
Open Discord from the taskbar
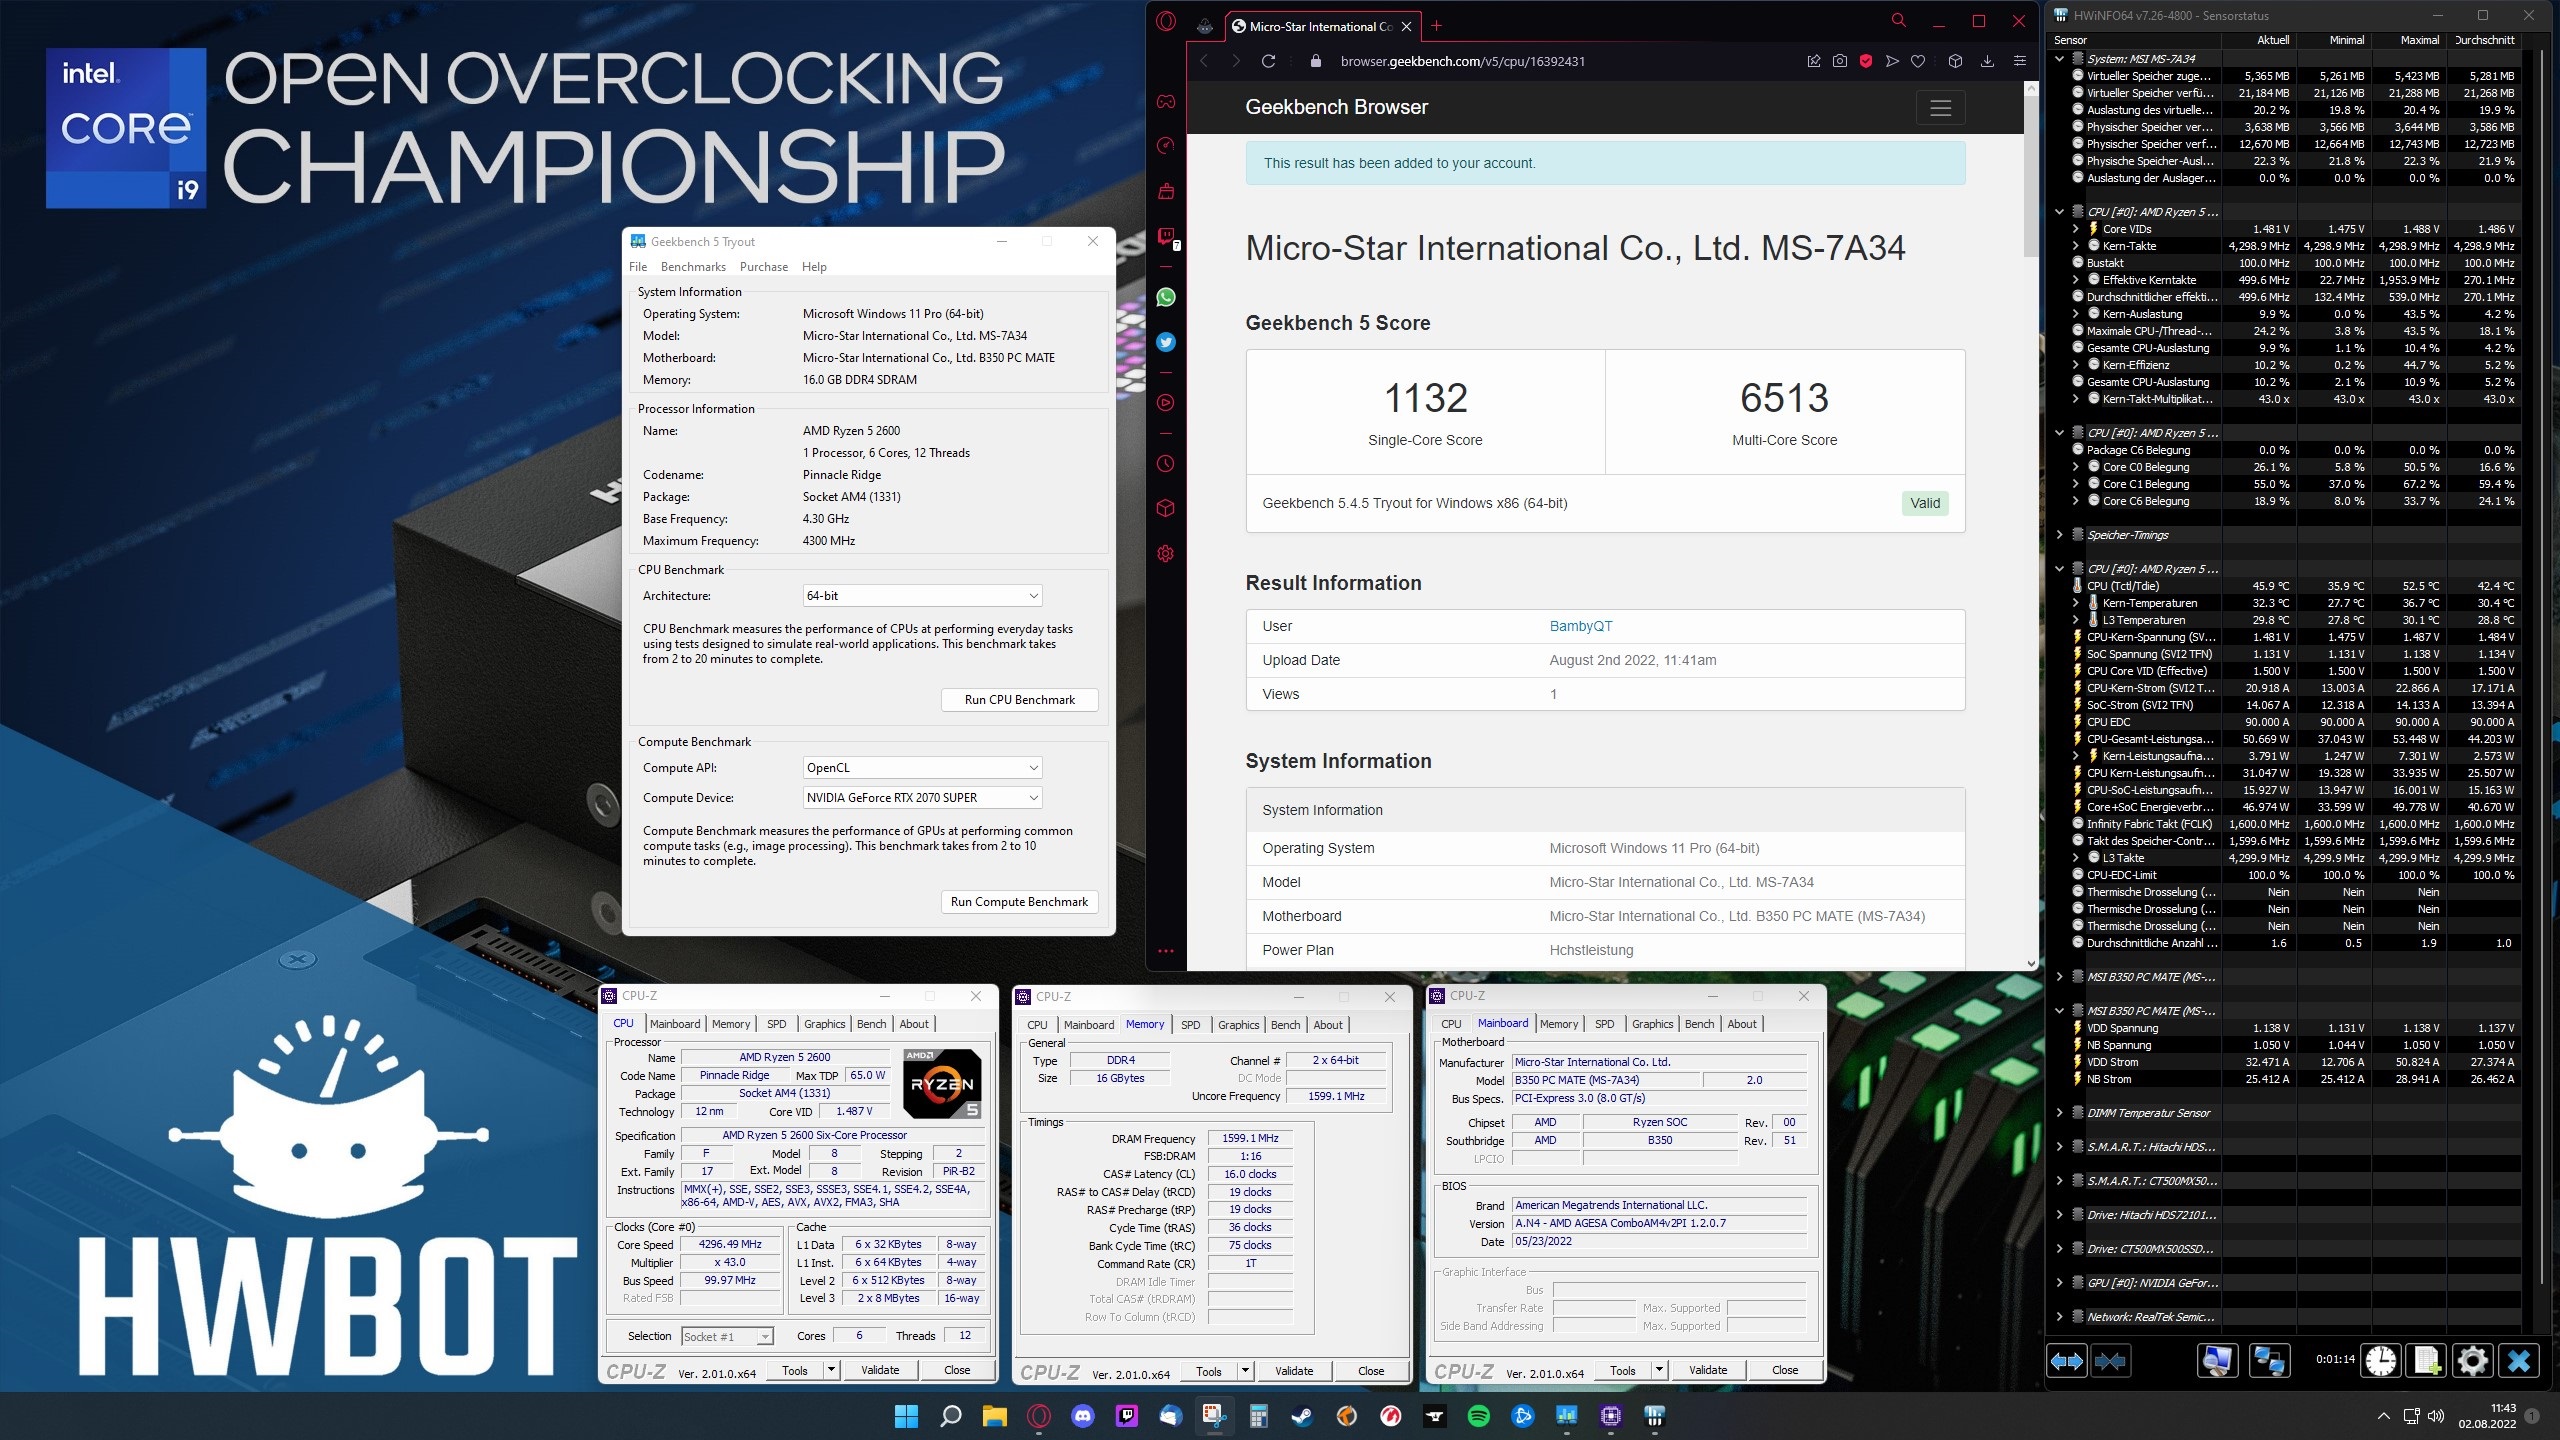tap(1083, 1416)
